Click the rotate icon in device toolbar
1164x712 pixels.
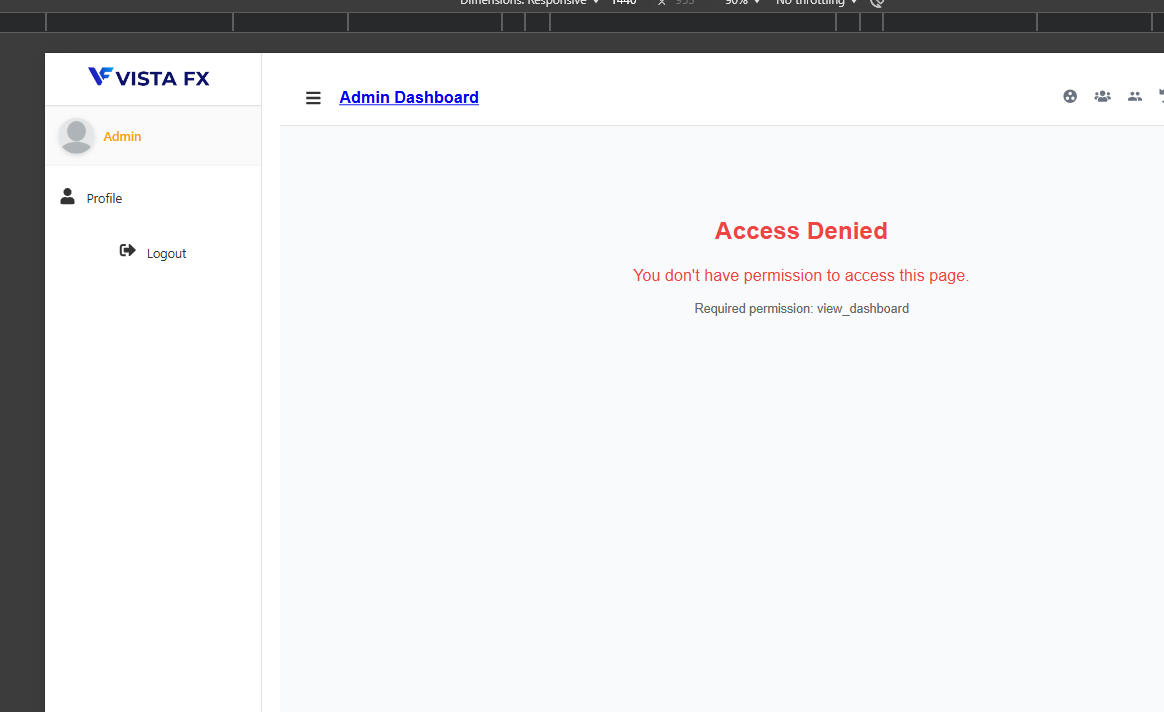(877, 3)
